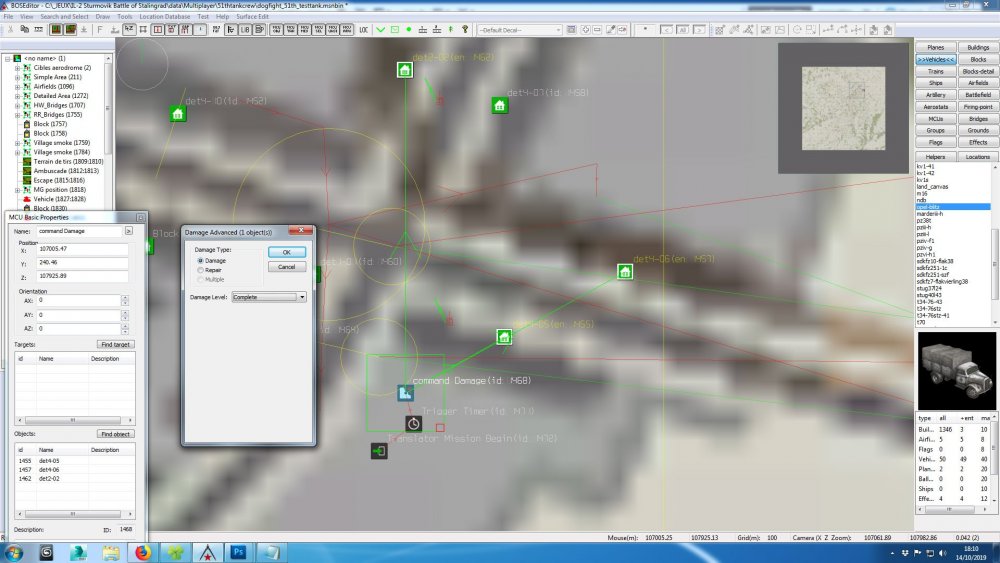Screen dimensions: 1000x563
Task: Open the Default Decal combo box
Action: click(520, 30)
